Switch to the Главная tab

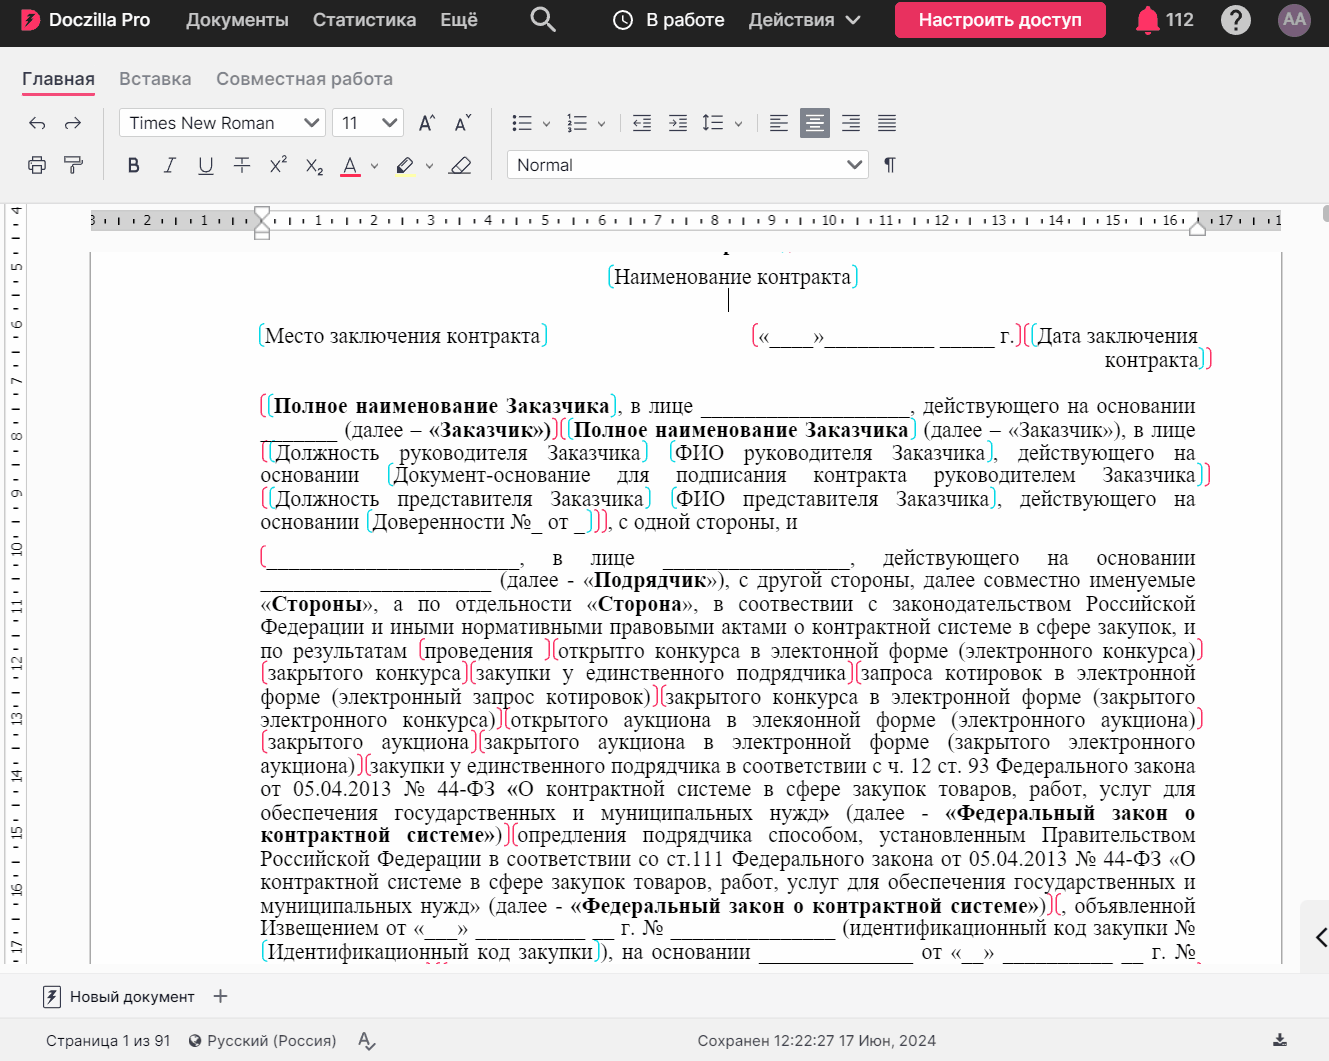point(58,79)
